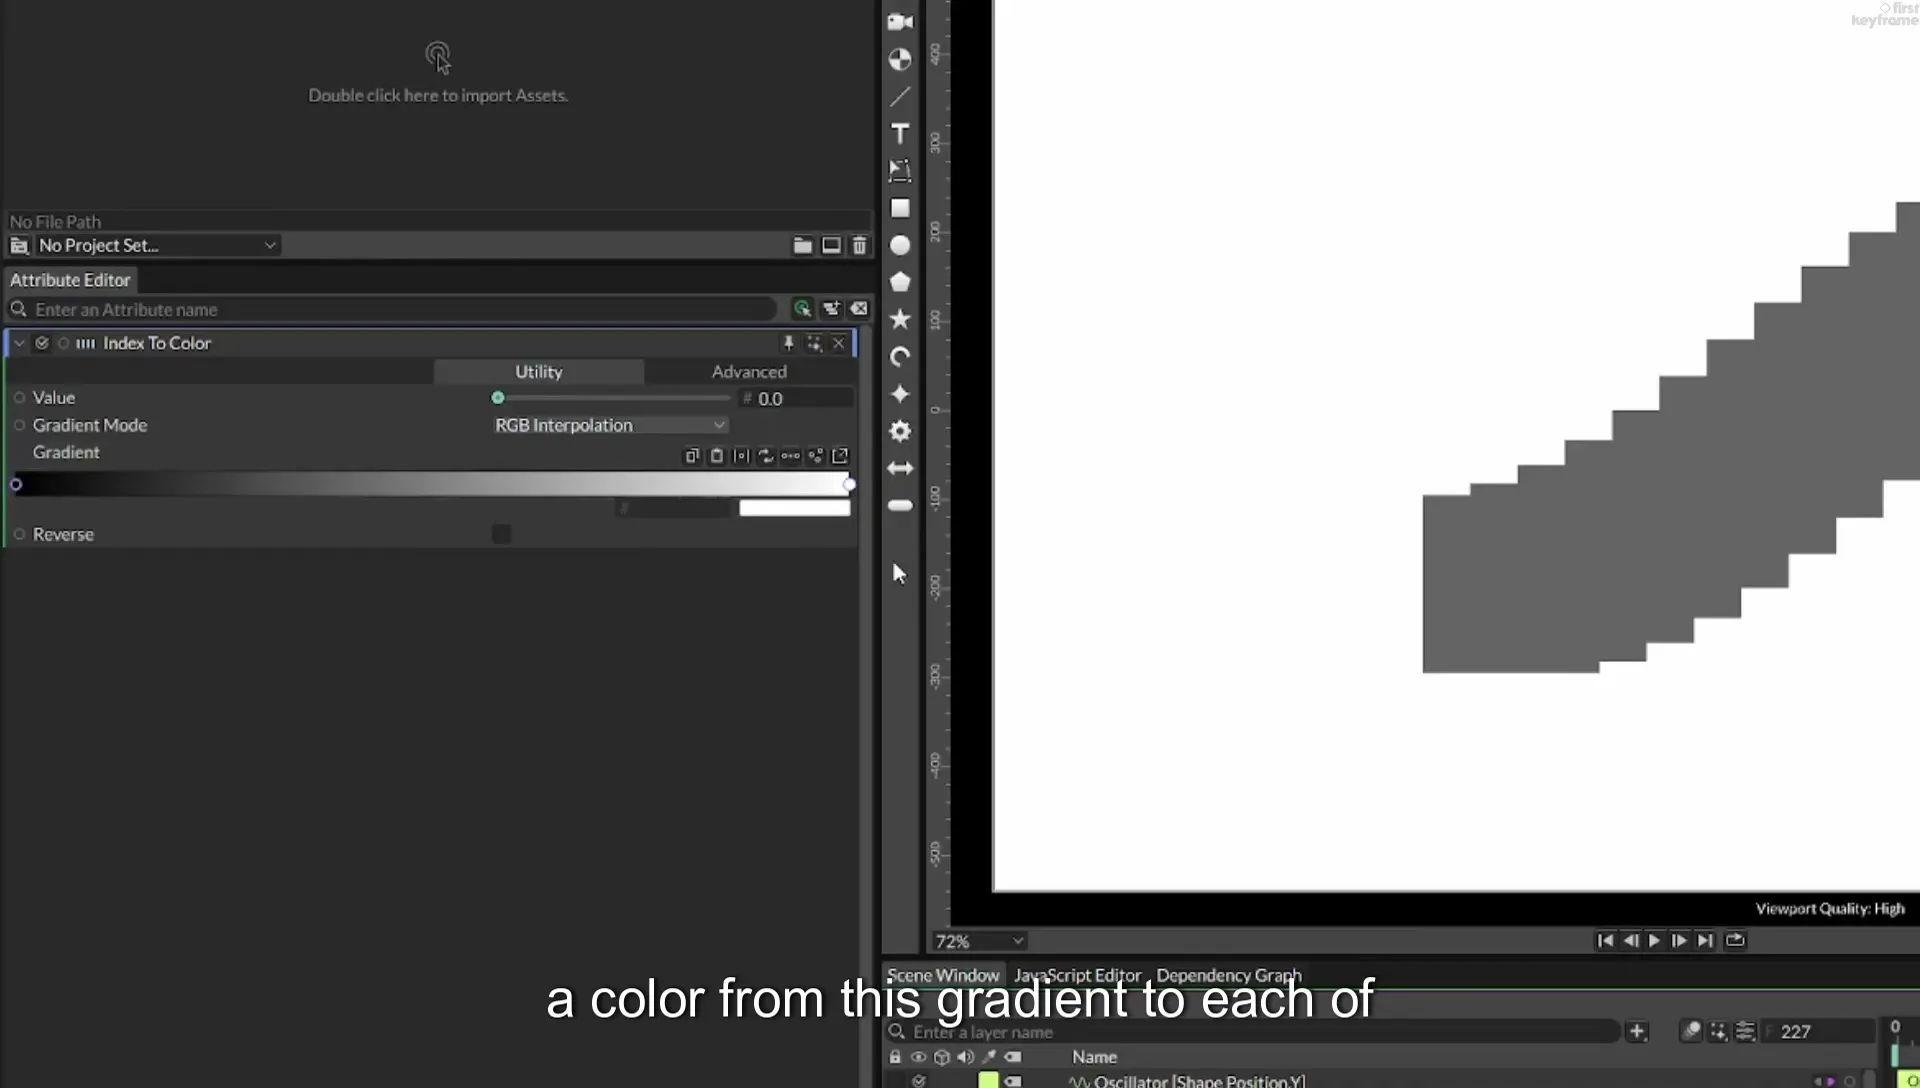
Task: Select the Polygon shape tool
Action: pos(900,282)
